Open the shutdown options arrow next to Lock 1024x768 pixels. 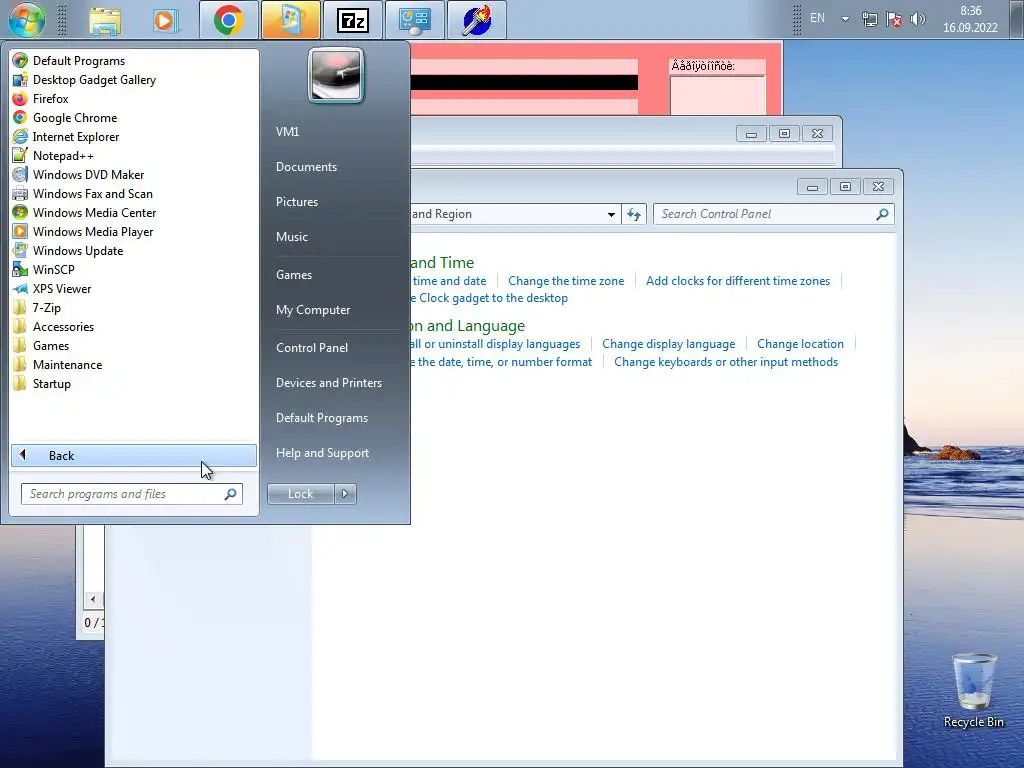tap(345, 494)
